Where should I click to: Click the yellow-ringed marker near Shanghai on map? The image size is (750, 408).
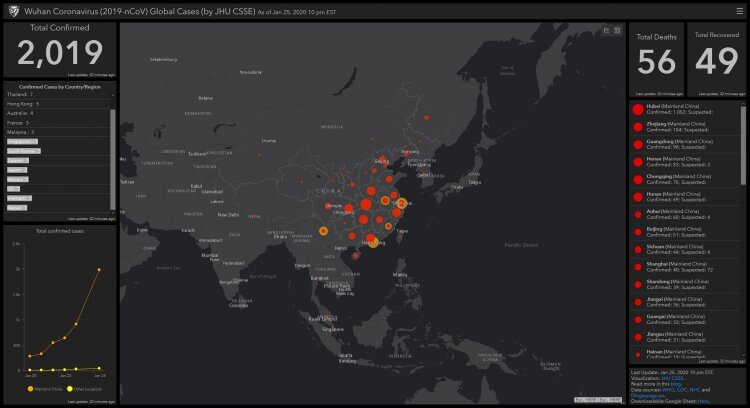click(x=402, y=203)
